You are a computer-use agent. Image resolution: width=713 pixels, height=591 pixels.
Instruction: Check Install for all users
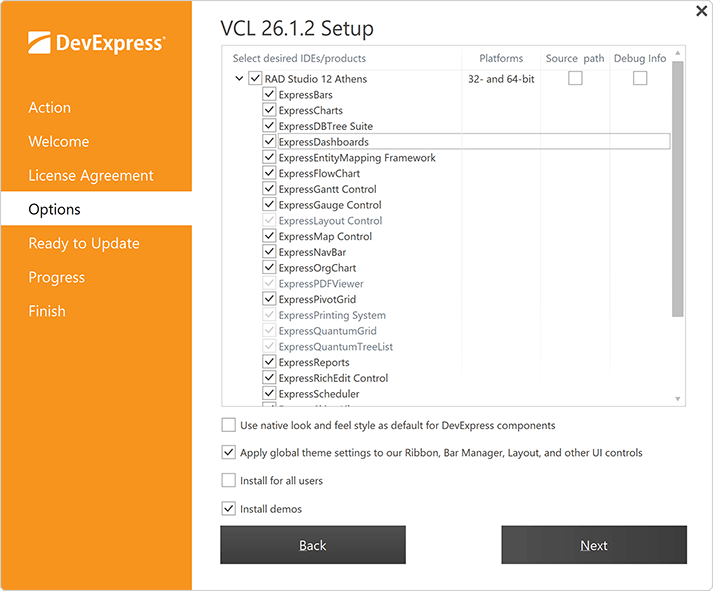[228, 480]
